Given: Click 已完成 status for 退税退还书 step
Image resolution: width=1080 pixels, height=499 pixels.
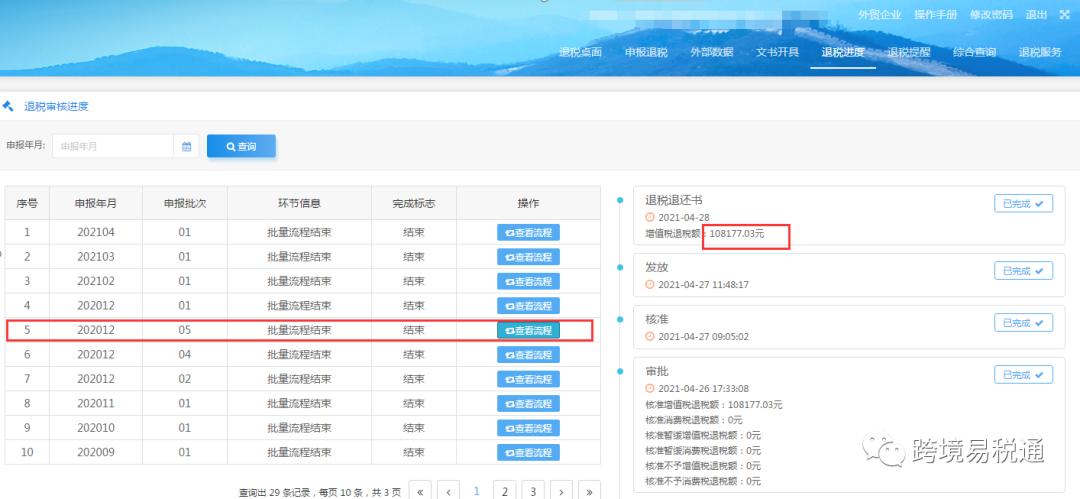Looking at the screenshot, I should (1023, 203).
